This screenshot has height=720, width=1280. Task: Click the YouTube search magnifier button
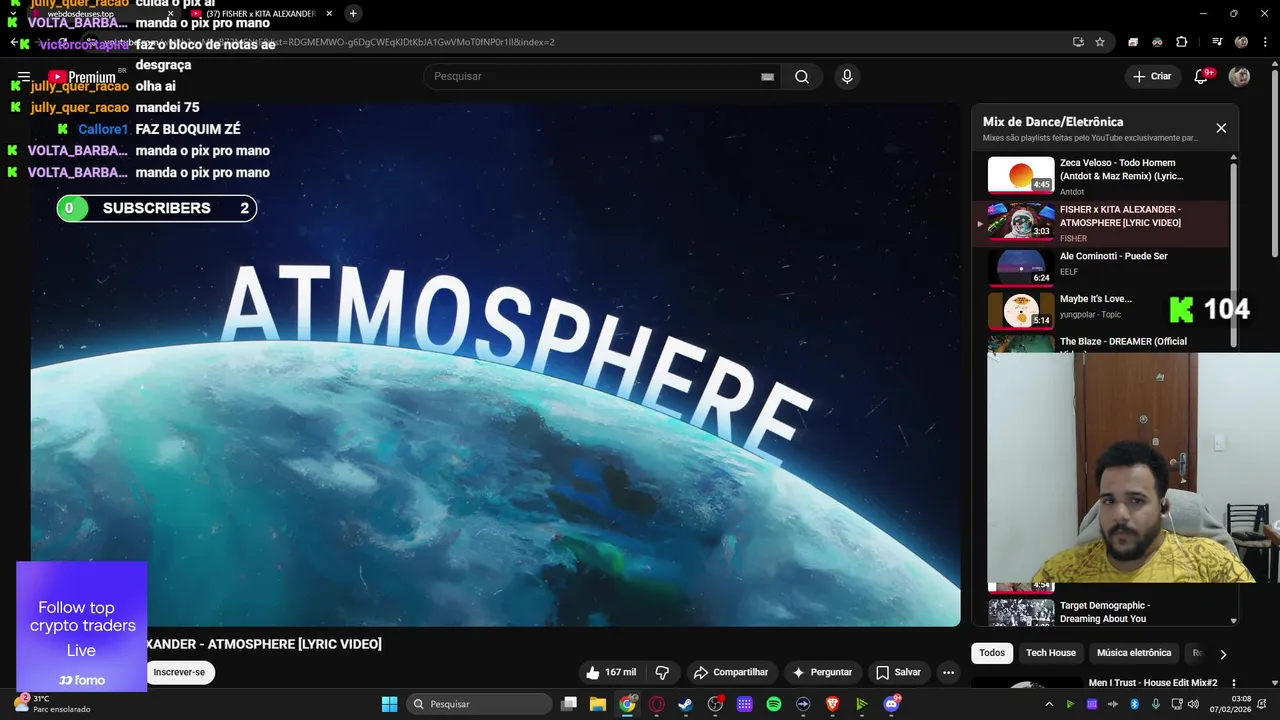(802, 77)
